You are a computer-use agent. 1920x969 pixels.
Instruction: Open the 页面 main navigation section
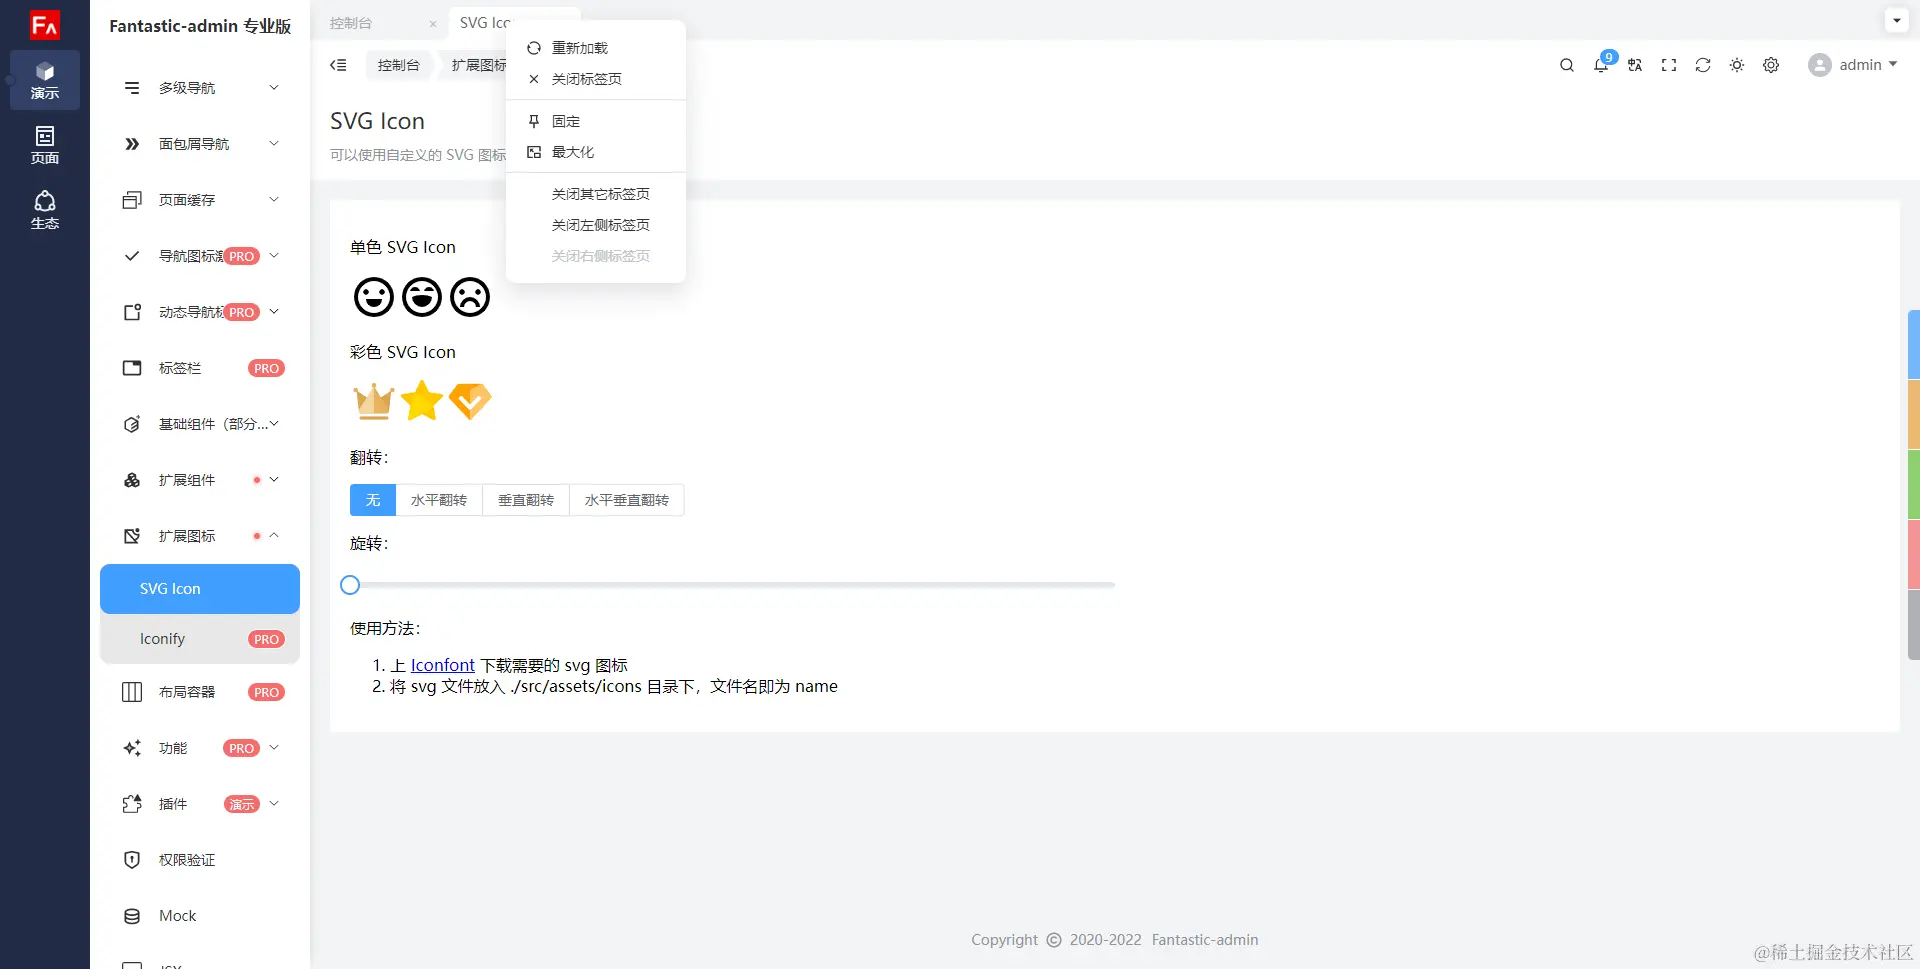click(x=45, y=145)
